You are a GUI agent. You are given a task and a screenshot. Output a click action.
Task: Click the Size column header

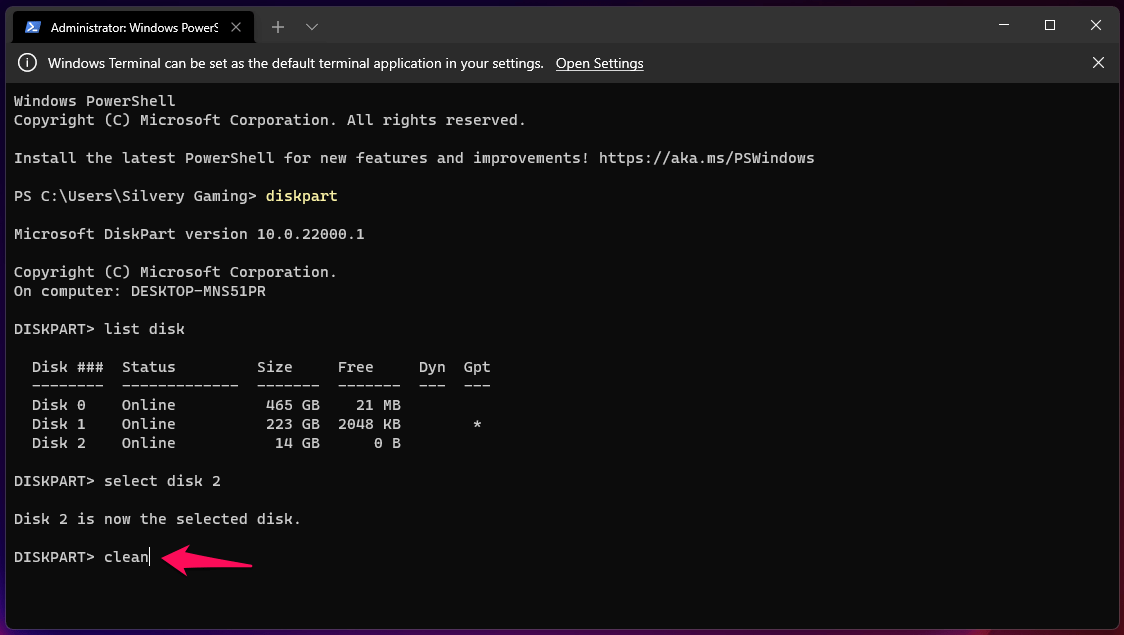click(x=274, y=367)
